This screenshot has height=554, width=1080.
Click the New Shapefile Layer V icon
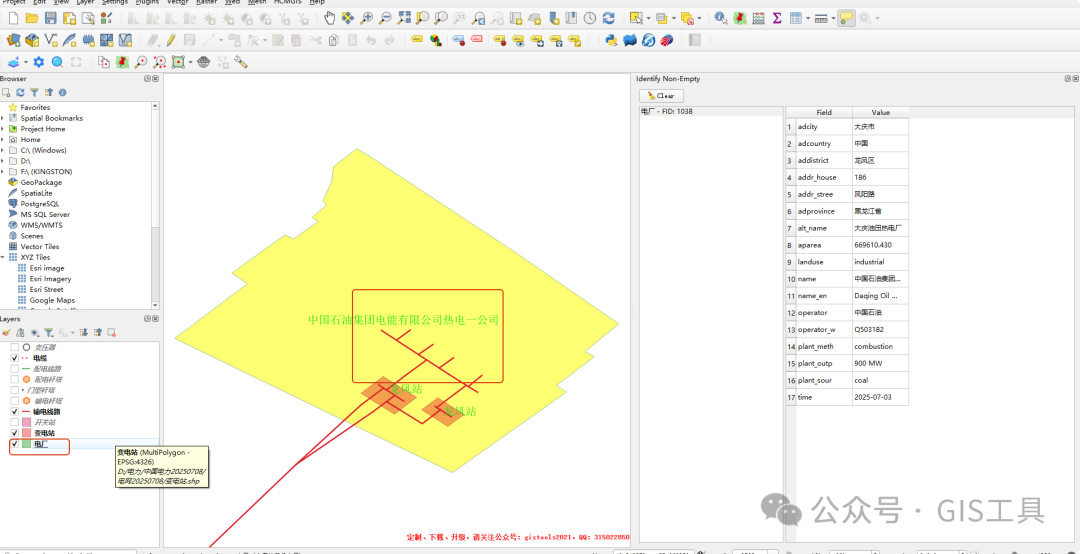pos(50,41)
